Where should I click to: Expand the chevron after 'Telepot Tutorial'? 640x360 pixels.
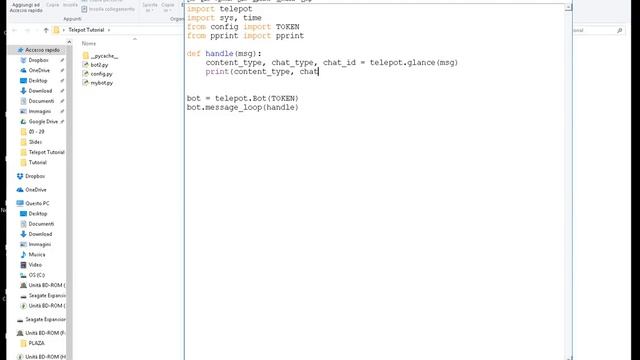[109, 30]
